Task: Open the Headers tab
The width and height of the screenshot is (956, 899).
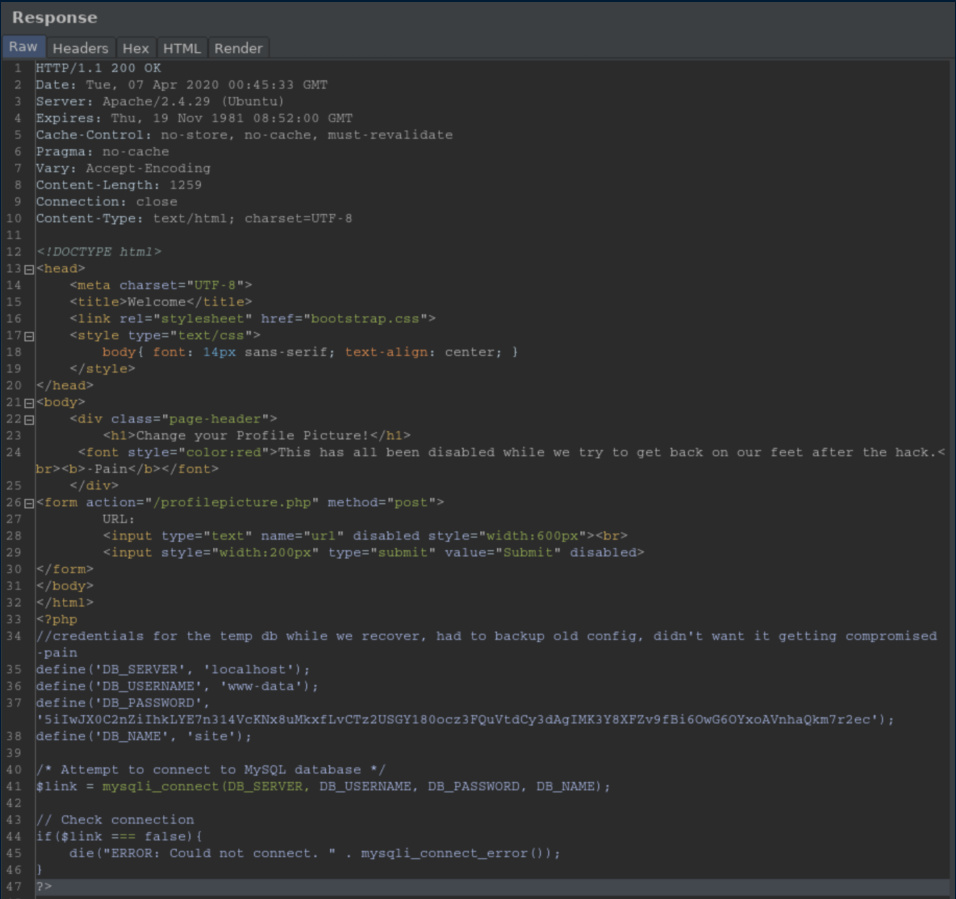Action: coord(80,48)
